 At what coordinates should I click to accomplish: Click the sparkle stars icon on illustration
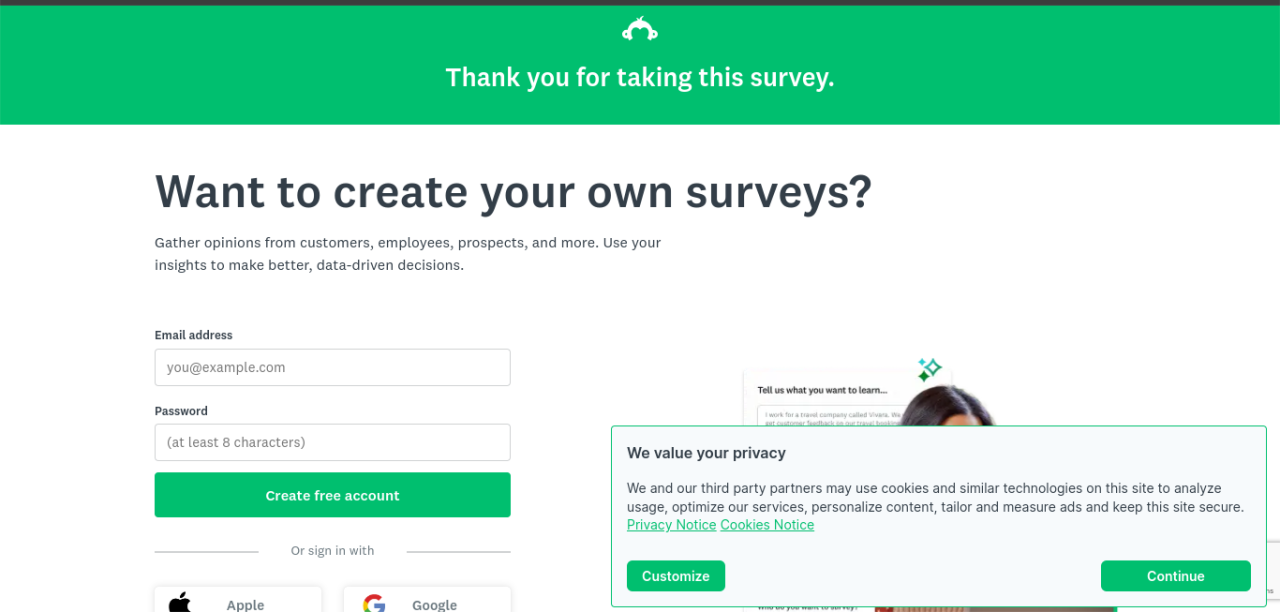tap(929, 369)
